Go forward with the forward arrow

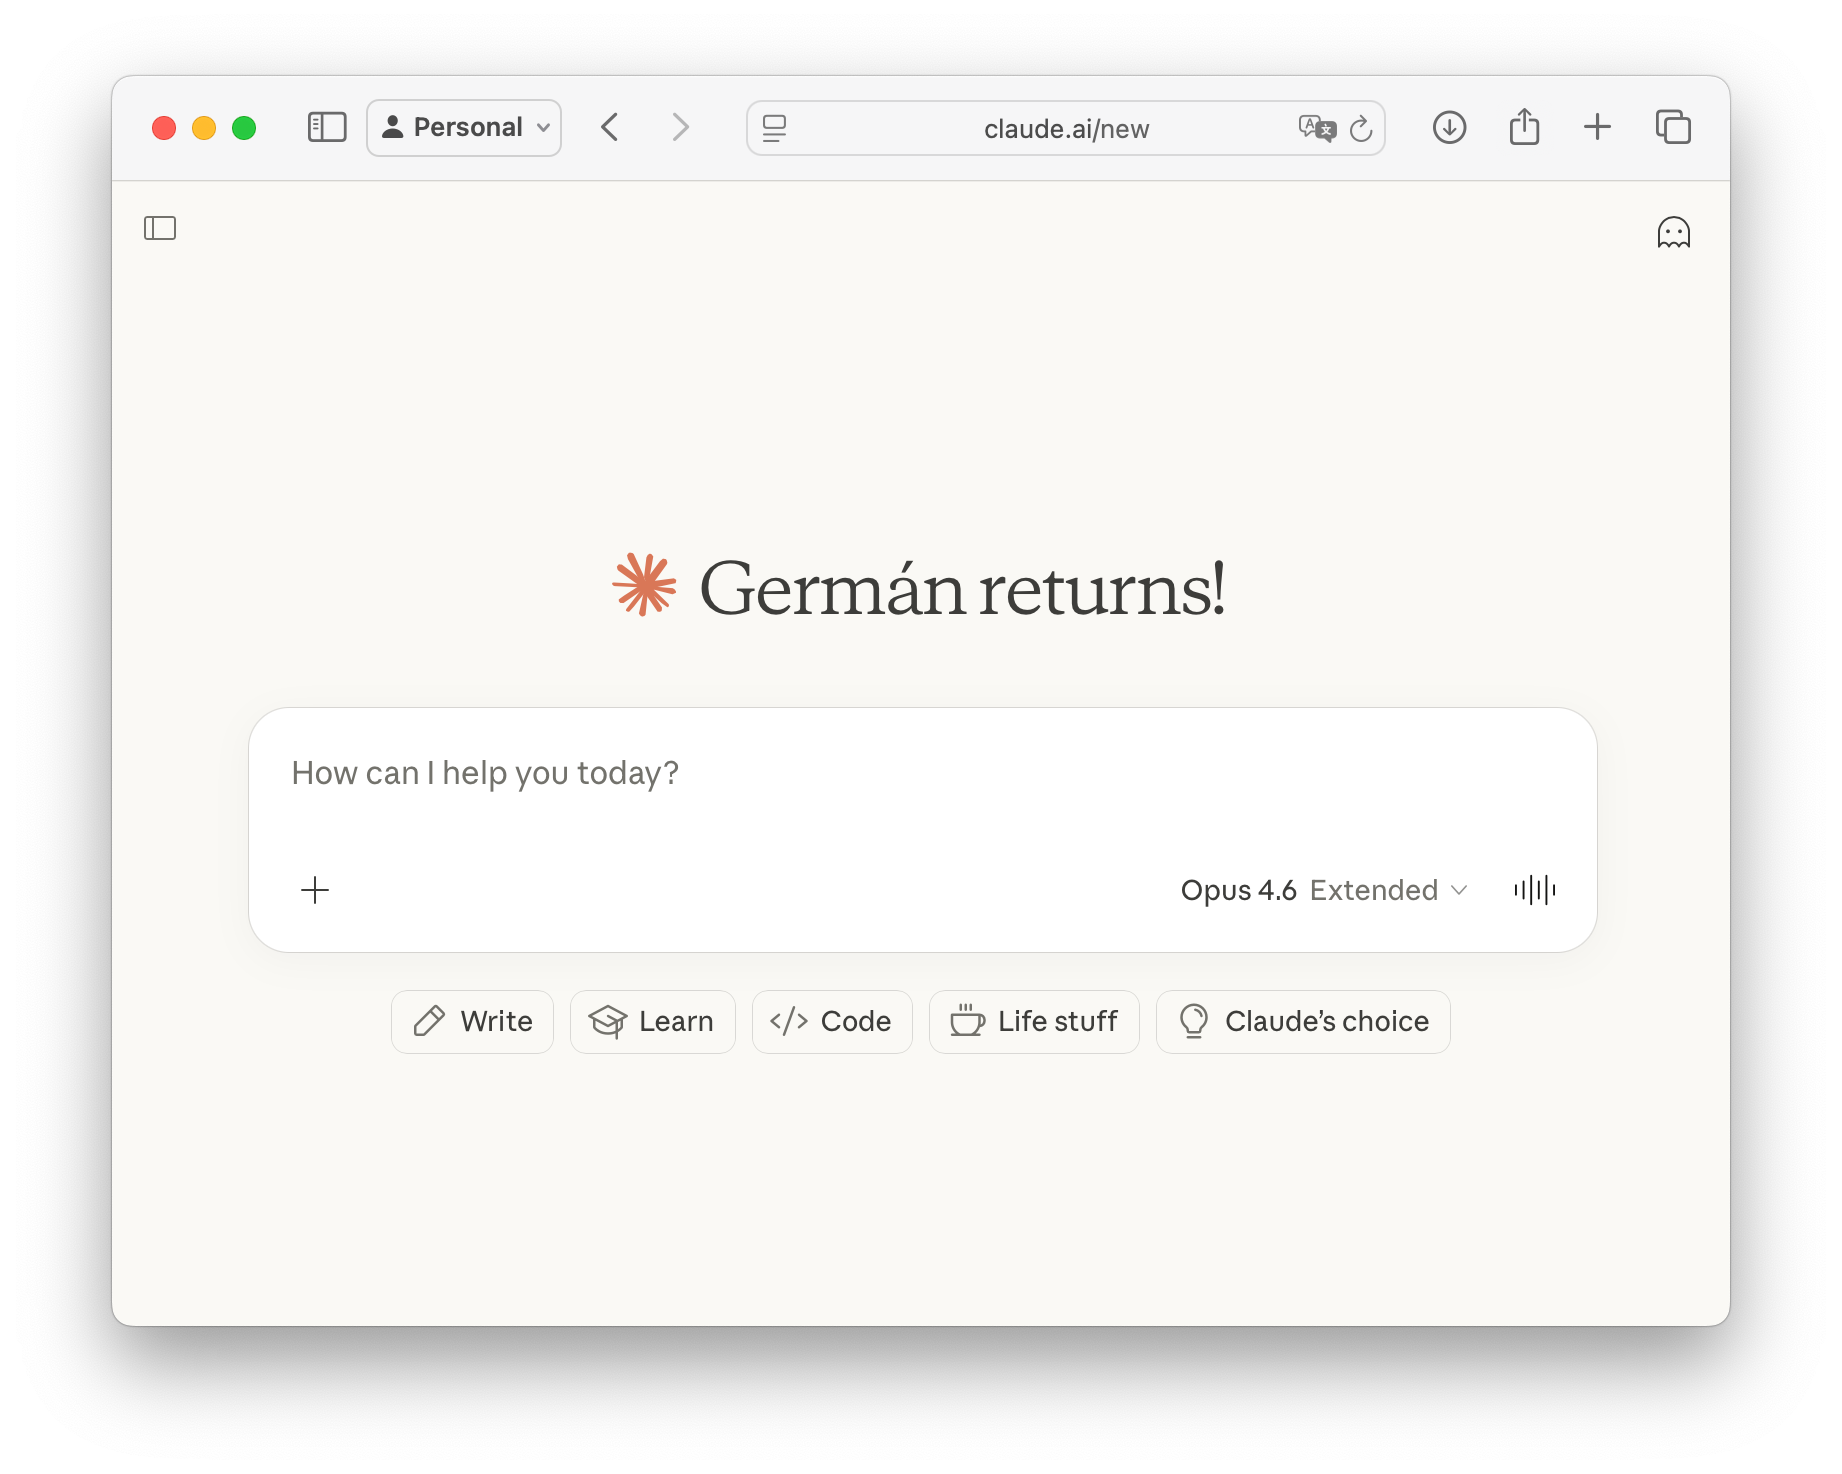tap(681, 127)
